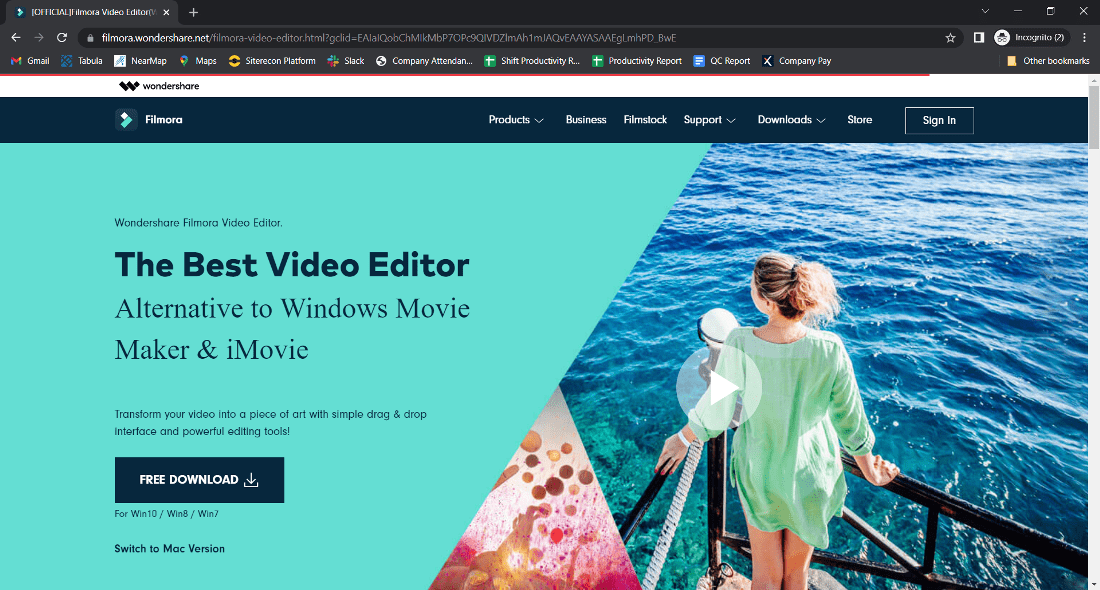Click Switch to Mac Version link

pos(170,549)
